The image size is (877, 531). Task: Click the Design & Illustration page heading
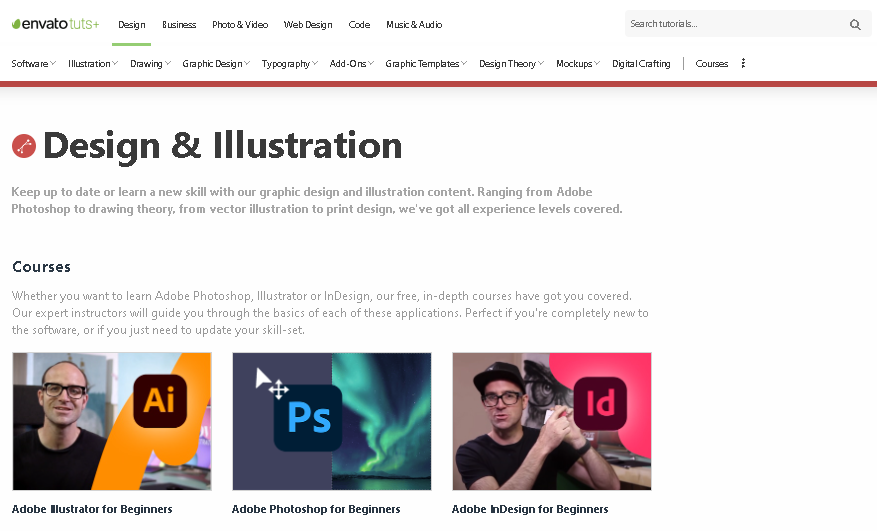223,146
